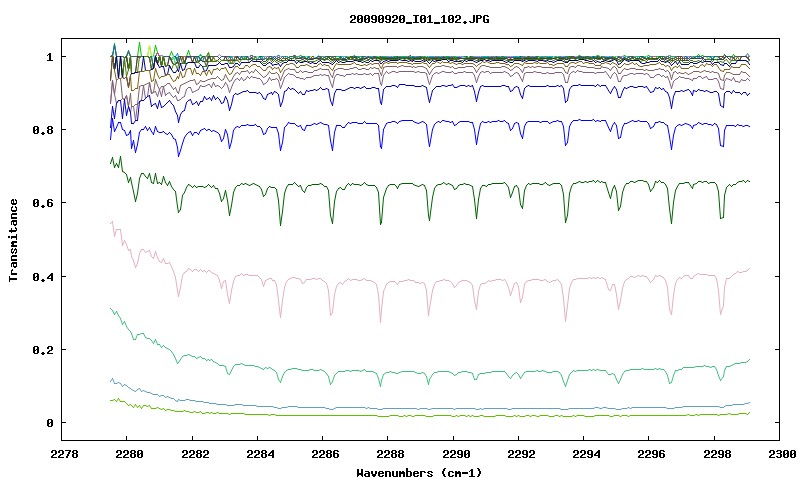
Task: Click the x-axis tick label 2296
Action: tap(652, 454)
